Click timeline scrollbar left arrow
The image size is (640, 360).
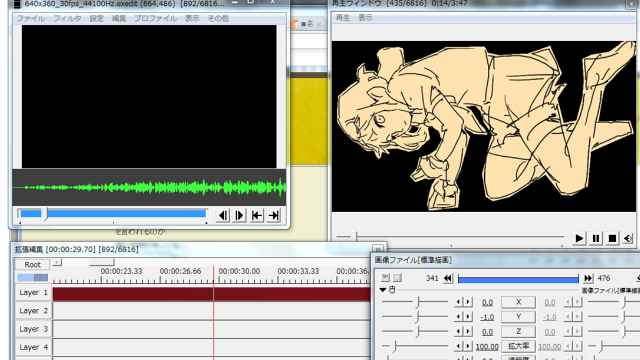[57, 262]
